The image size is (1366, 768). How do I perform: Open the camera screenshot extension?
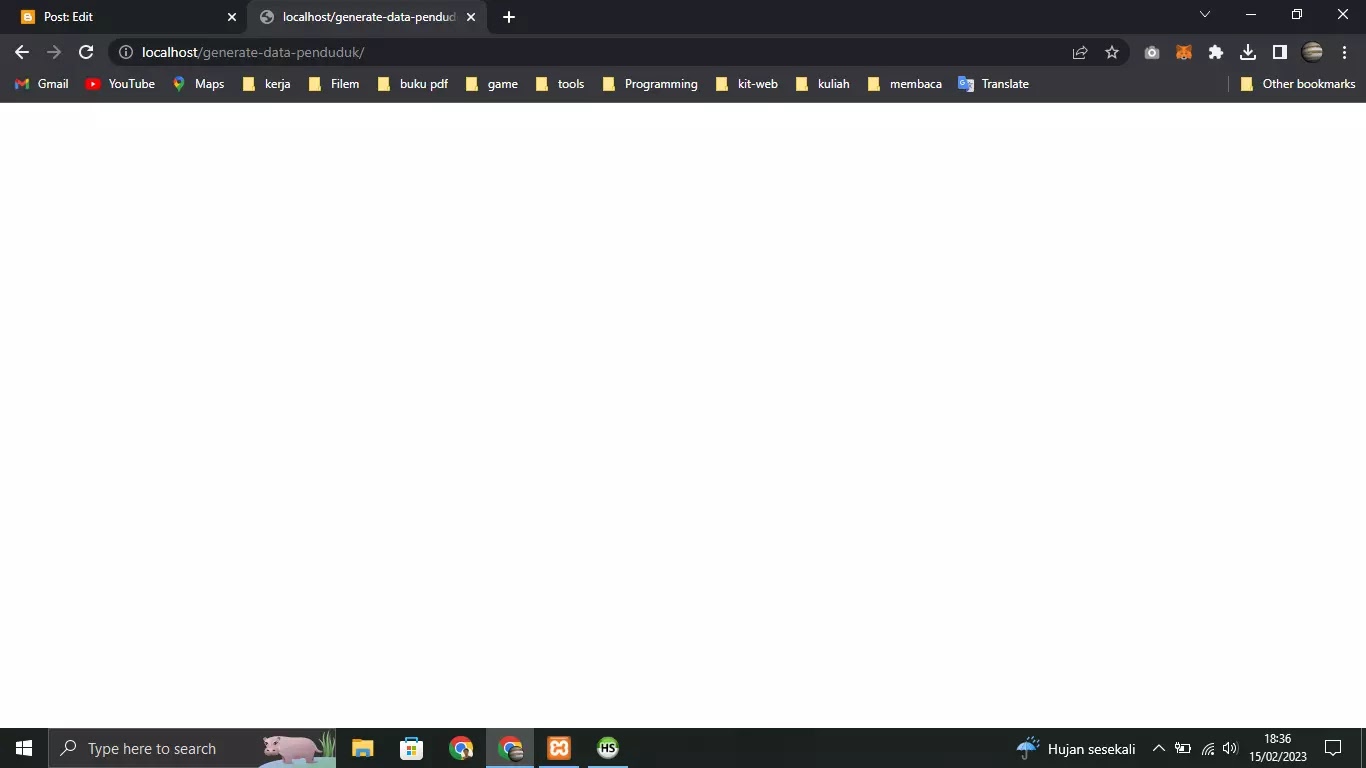click(x=1152, y=52)
